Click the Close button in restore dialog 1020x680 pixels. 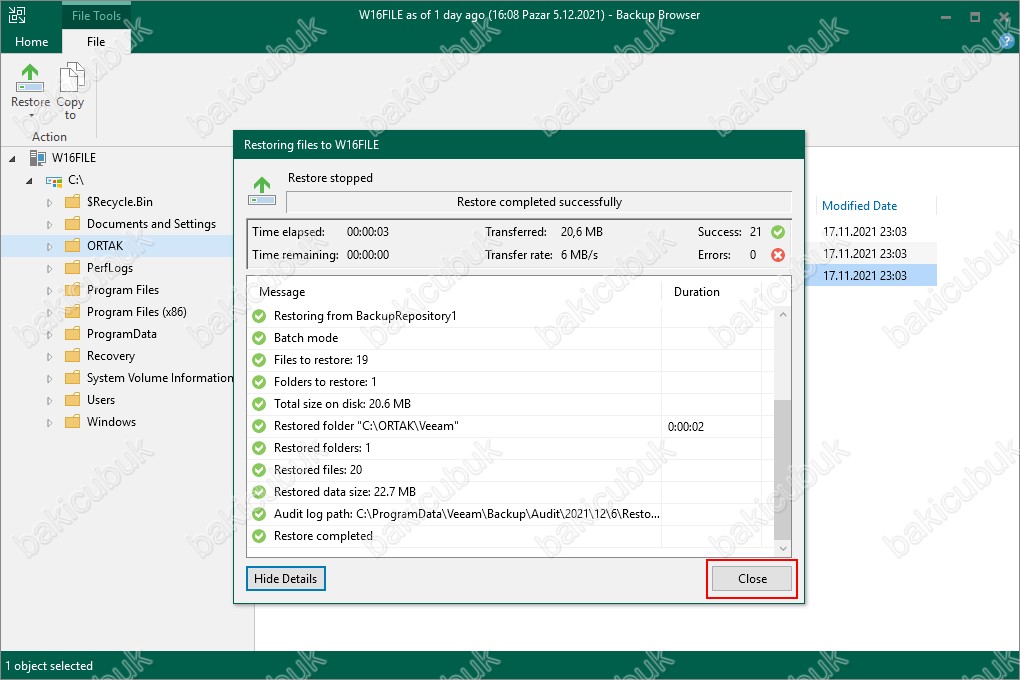point(752,578)
